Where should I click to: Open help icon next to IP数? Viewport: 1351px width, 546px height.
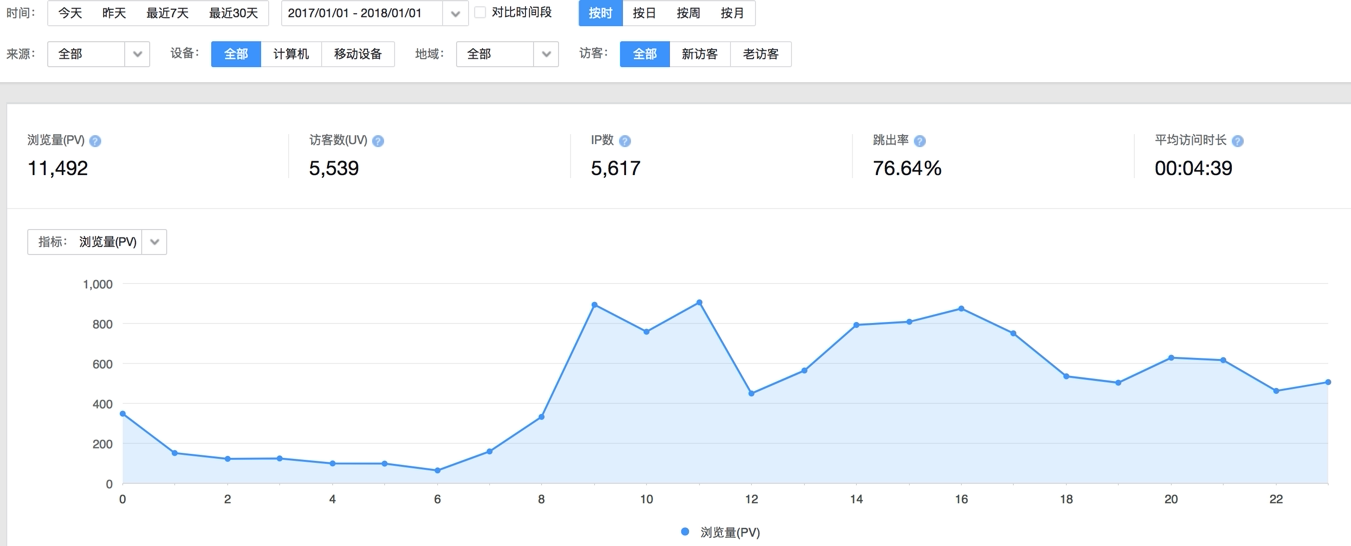tap(625, 141)
